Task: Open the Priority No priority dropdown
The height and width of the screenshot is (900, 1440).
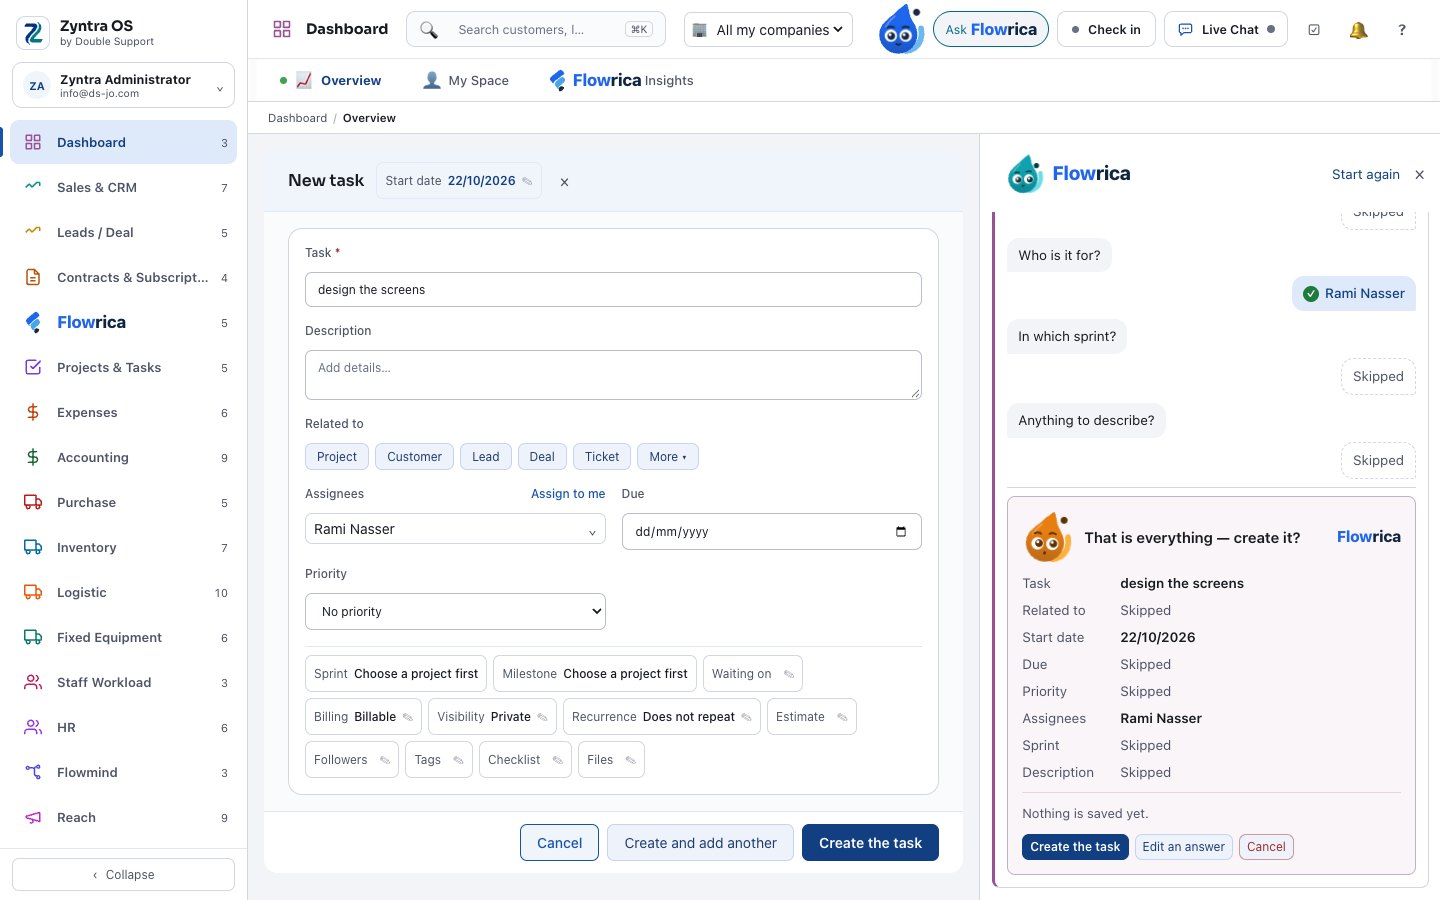Action: [455, 612]
